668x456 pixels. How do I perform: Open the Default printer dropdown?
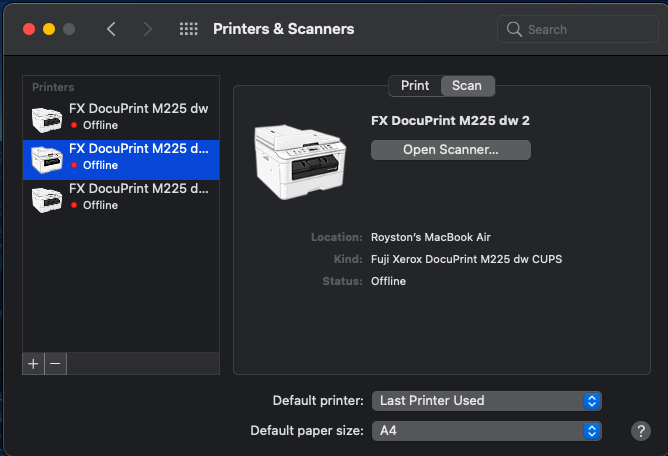pyautogui.click(x=486, y=400)
